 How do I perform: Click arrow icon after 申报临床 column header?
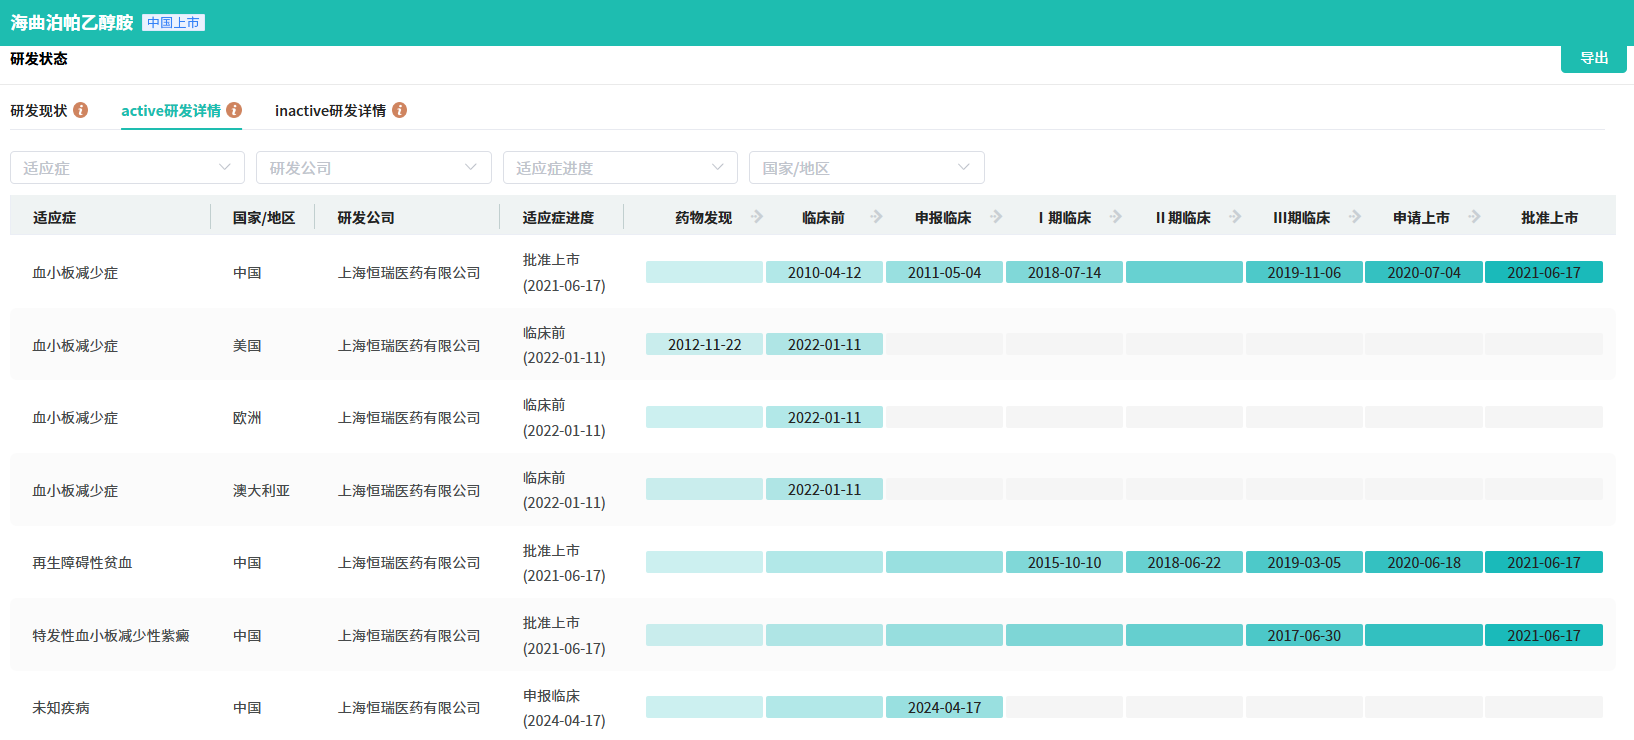pos(996,217)
